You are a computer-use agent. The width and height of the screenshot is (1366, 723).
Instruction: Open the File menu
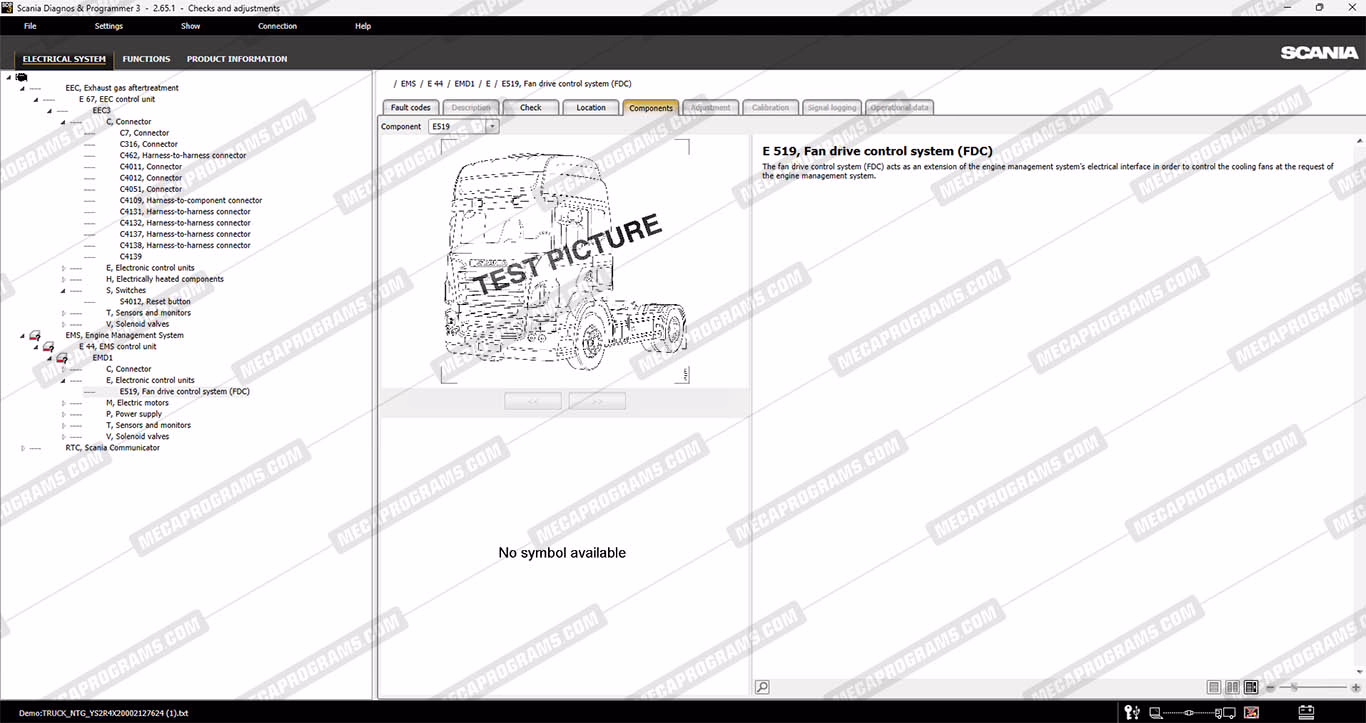pyautogui.click(x=30, y=26)
